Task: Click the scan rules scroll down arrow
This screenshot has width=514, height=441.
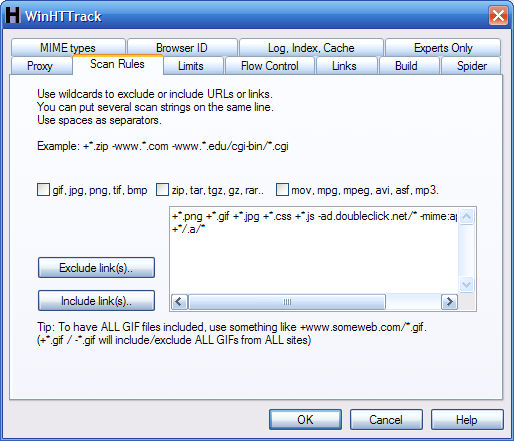Action: click(x=466, y=285)
